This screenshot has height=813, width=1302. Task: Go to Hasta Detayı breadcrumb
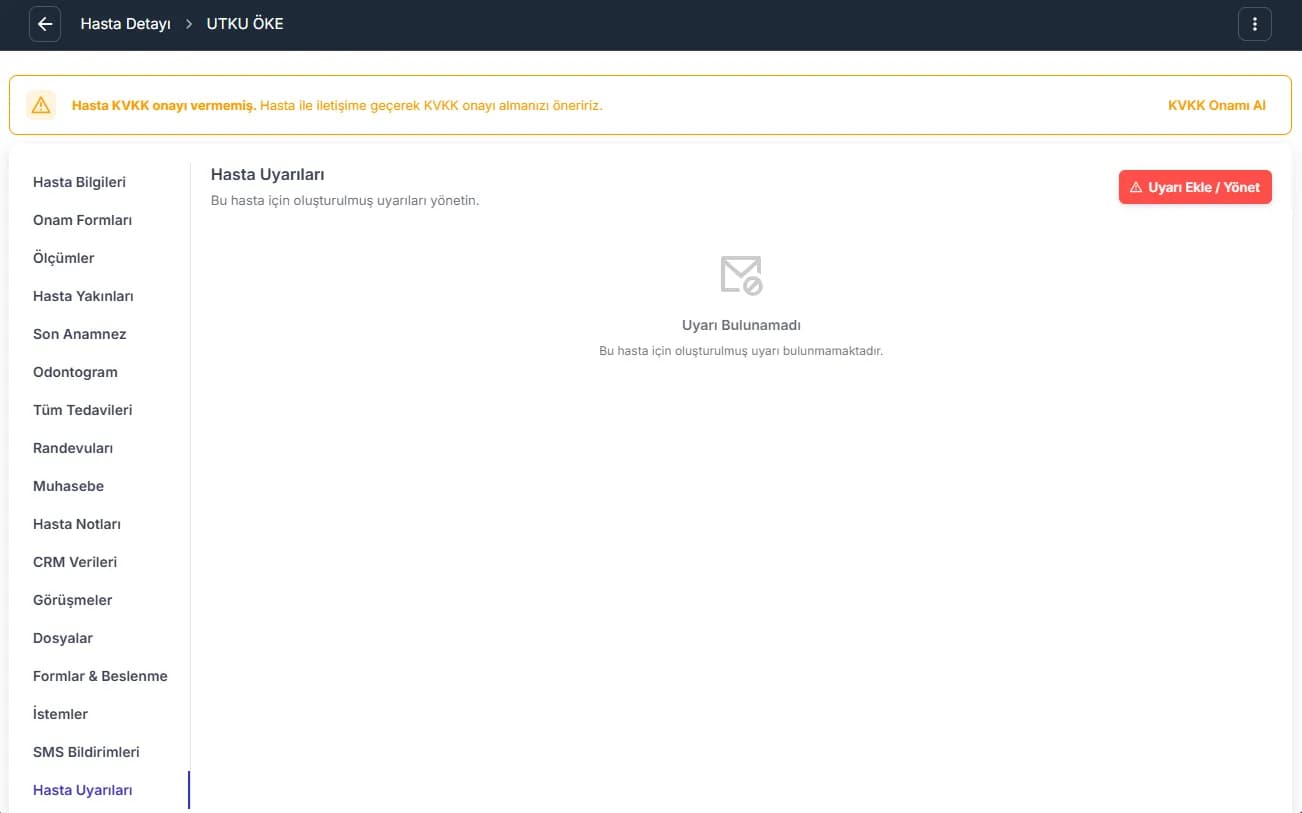(x=125, y=24)
